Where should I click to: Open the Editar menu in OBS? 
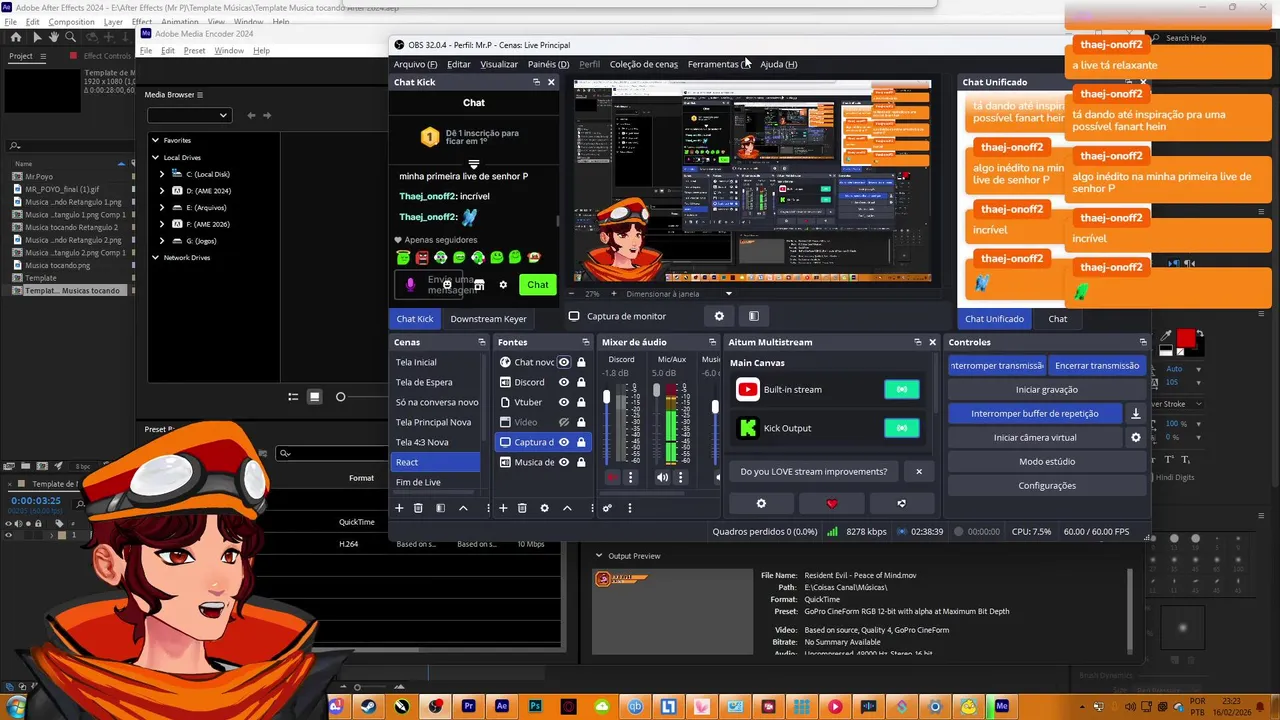pos(459,64)
